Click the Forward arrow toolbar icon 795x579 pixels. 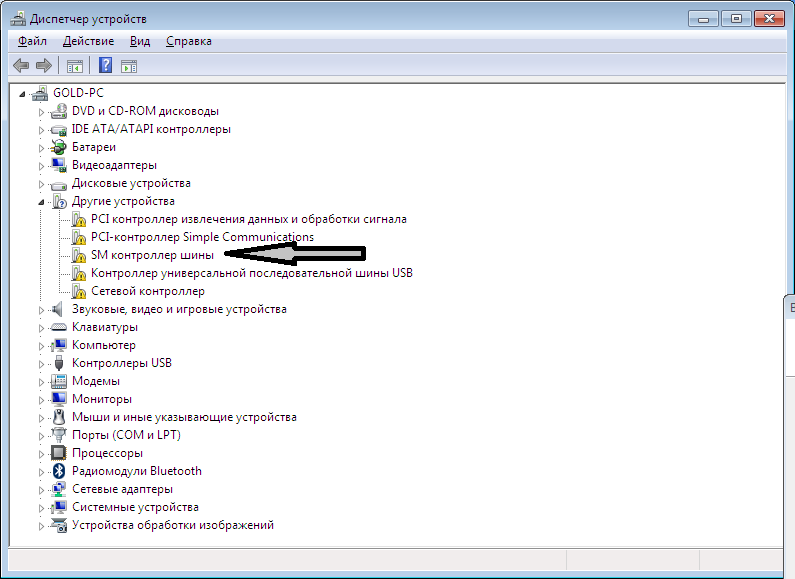pos(44,65)
